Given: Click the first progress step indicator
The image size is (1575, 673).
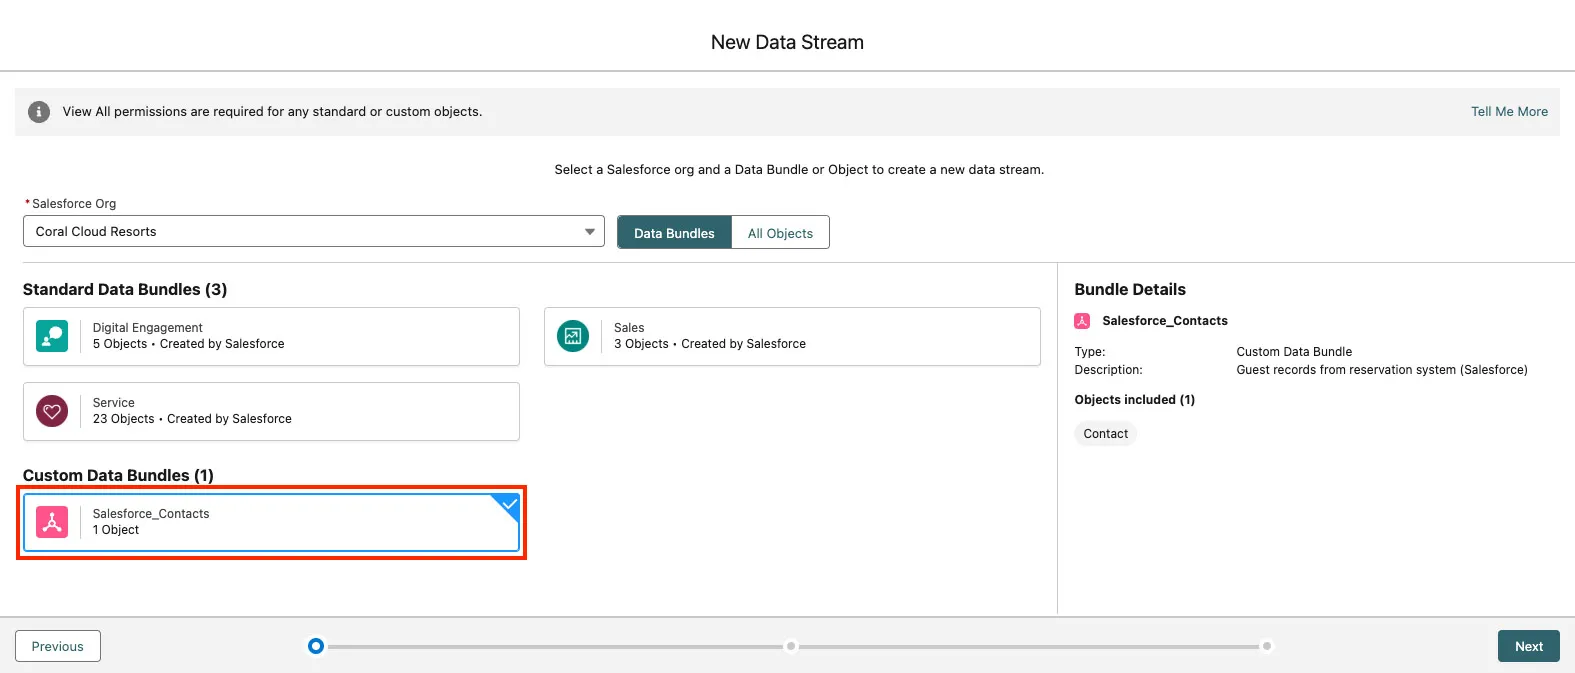Looking at the screenshot, I should click(x=316, y=646).
